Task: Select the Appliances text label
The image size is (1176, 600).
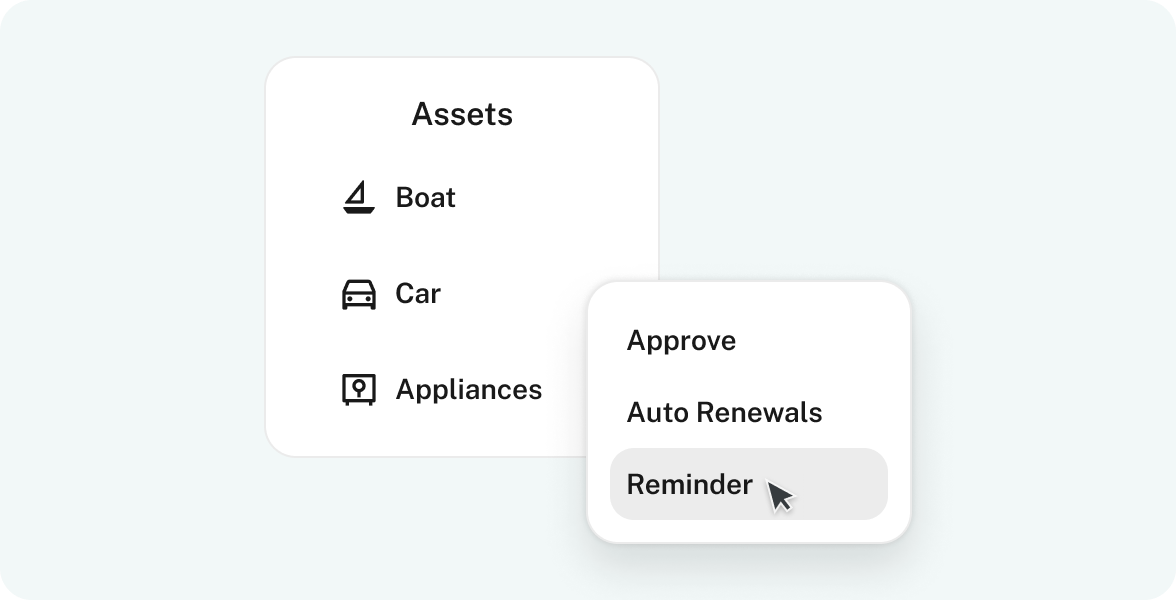Action: coord(469,389)
